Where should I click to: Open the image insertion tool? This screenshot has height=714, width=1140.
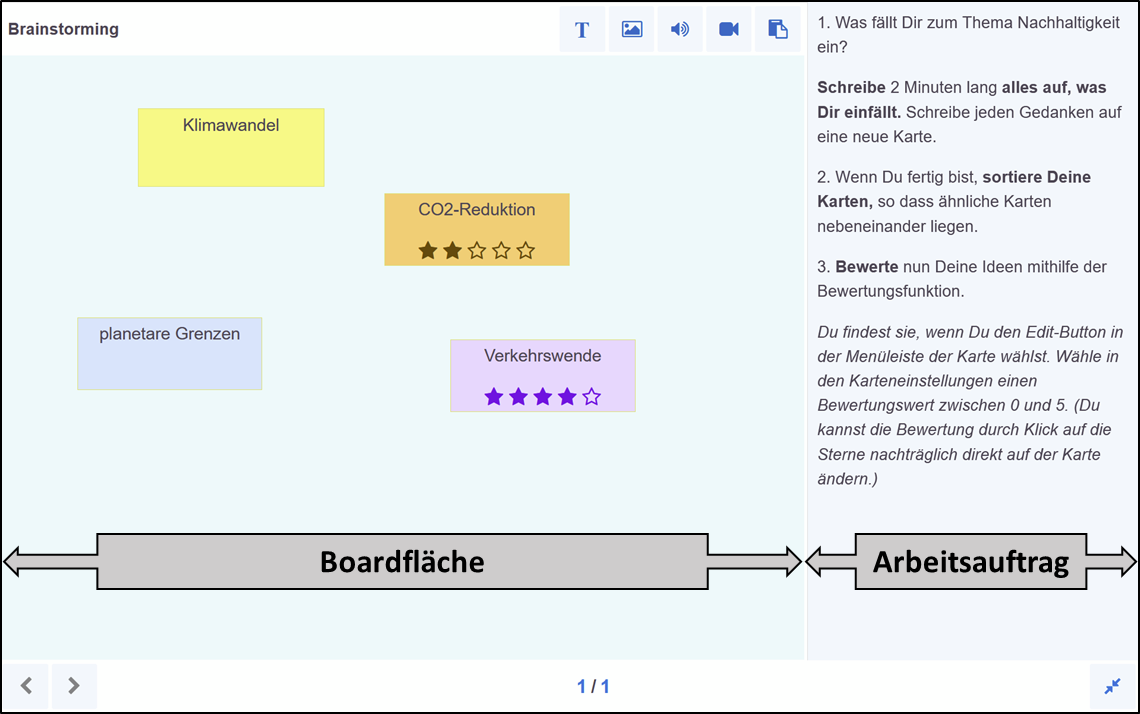click(631, 29)
